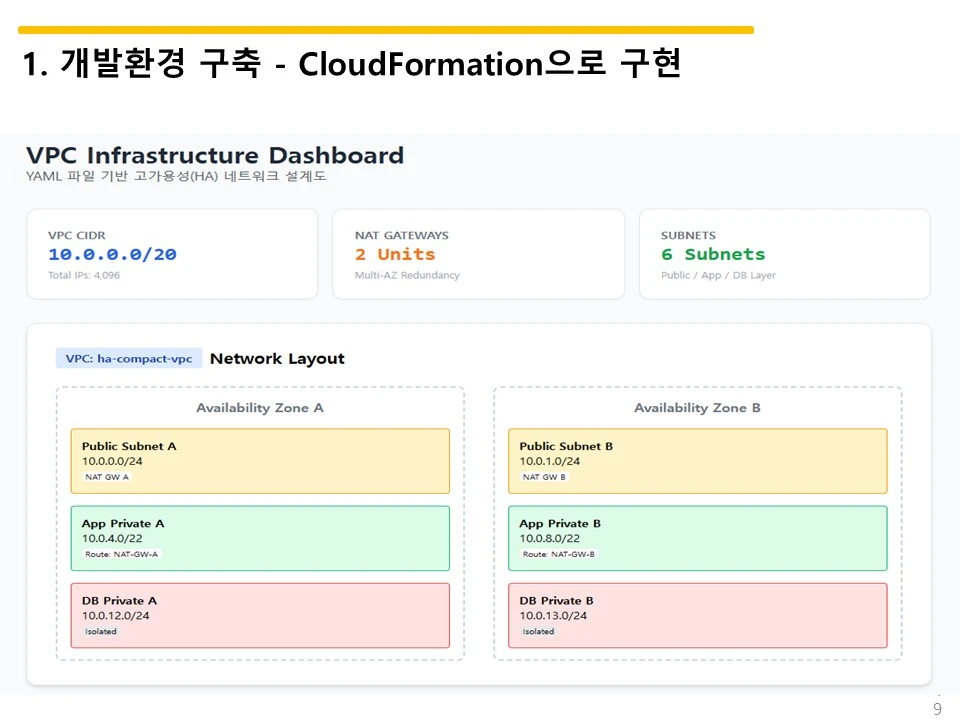Click the YAML 파일 기반 고가용성(HA) subtitle
Image resolution: width=960 pixels, height=720 pixels.
point(176,176)
